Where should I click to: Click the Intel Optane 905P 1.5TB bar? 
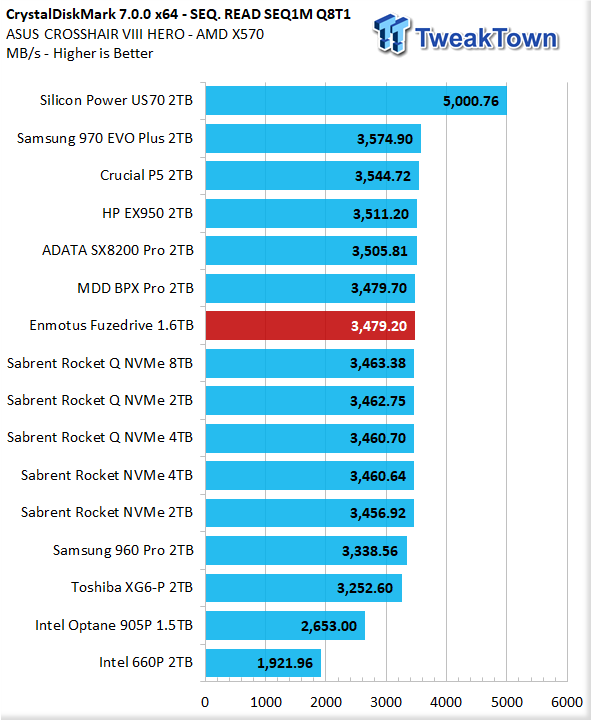pyautogui.click(x=285, y=625)
